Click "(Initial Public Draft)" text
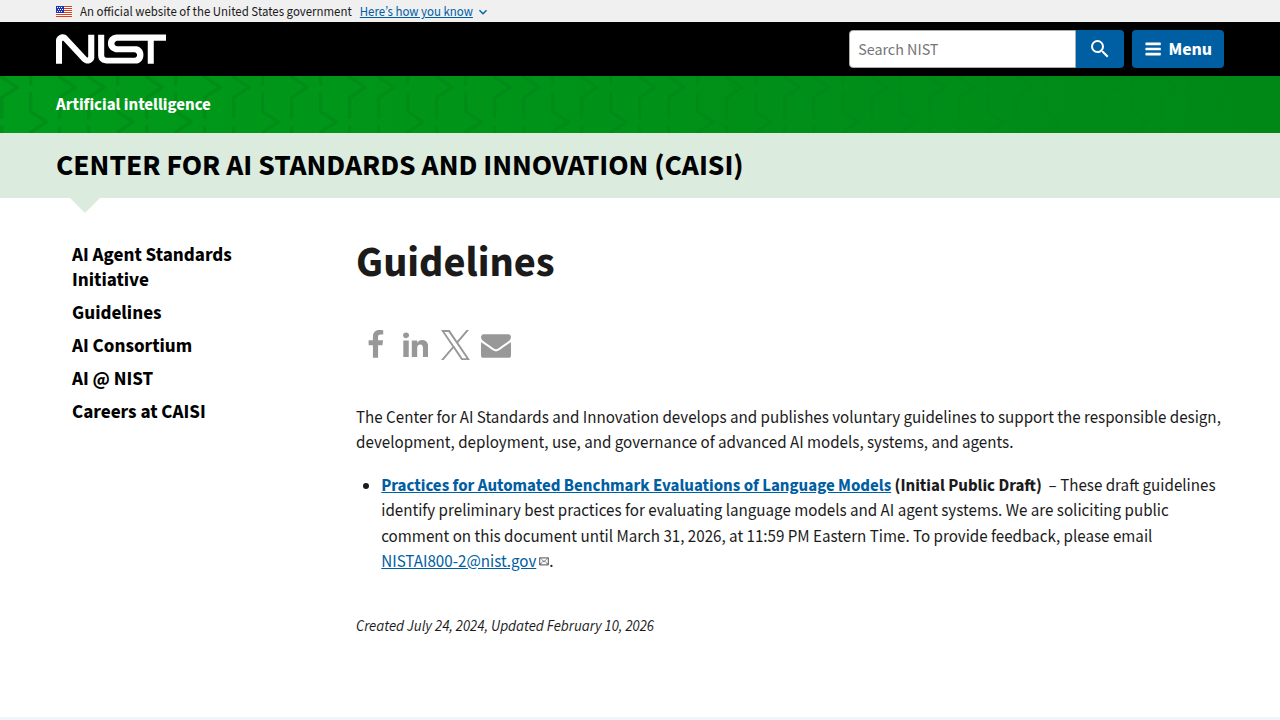Viewport: 1280px width, 720px height. coord(968,485)
